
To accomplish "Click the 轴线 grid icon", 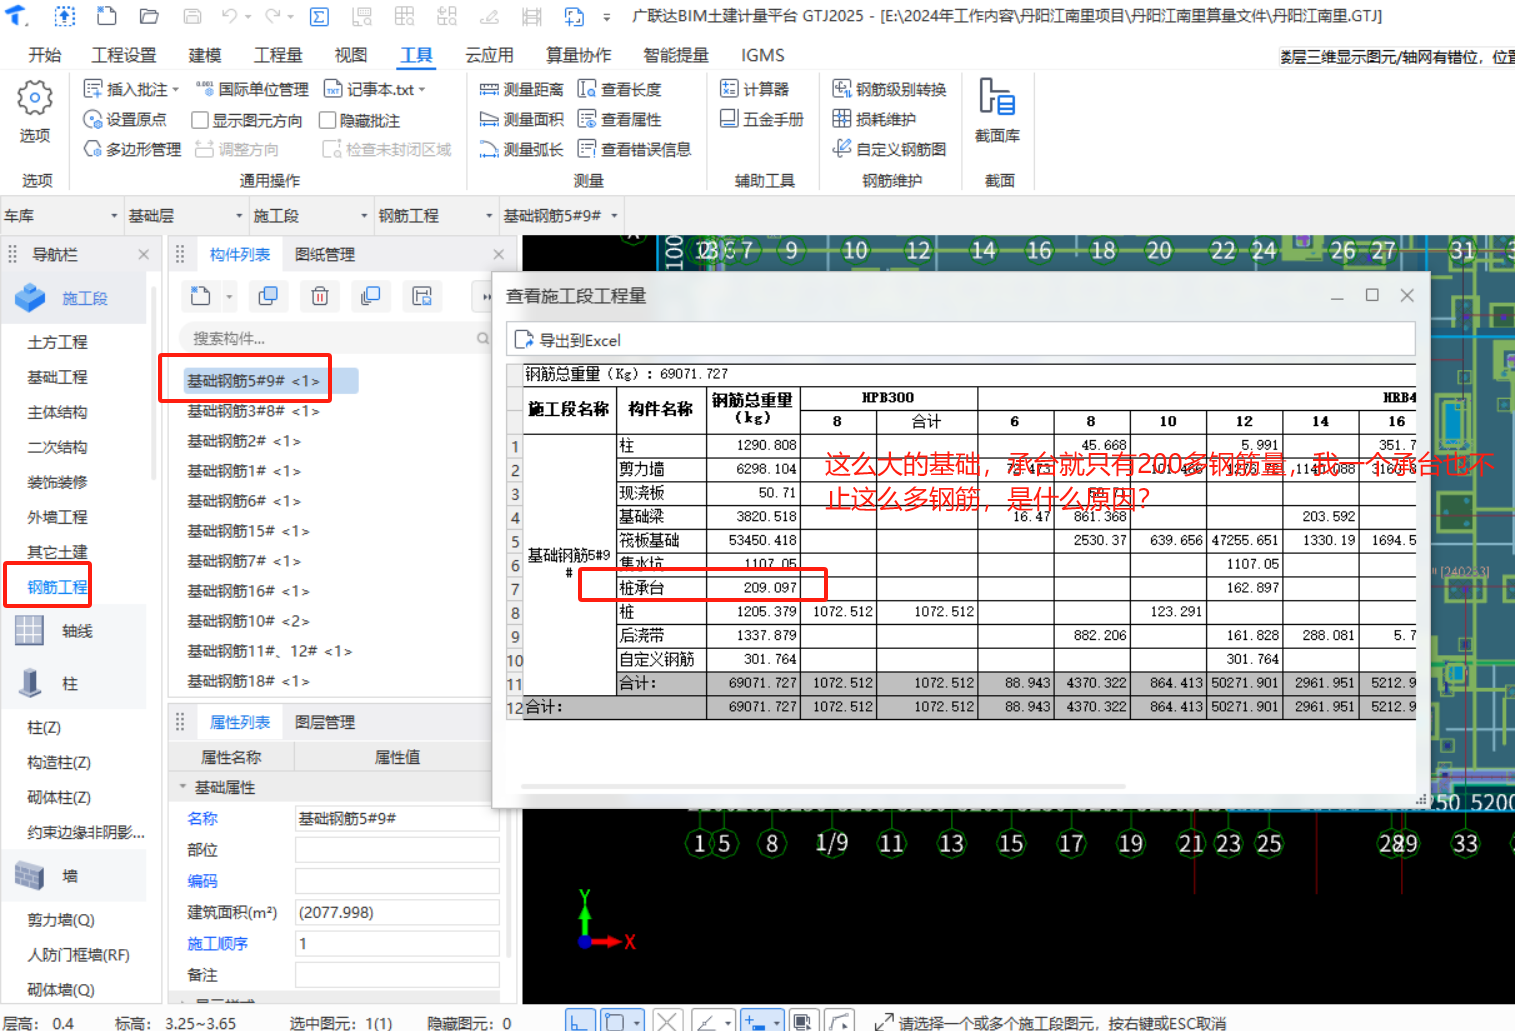I will (x=29, y=631).
